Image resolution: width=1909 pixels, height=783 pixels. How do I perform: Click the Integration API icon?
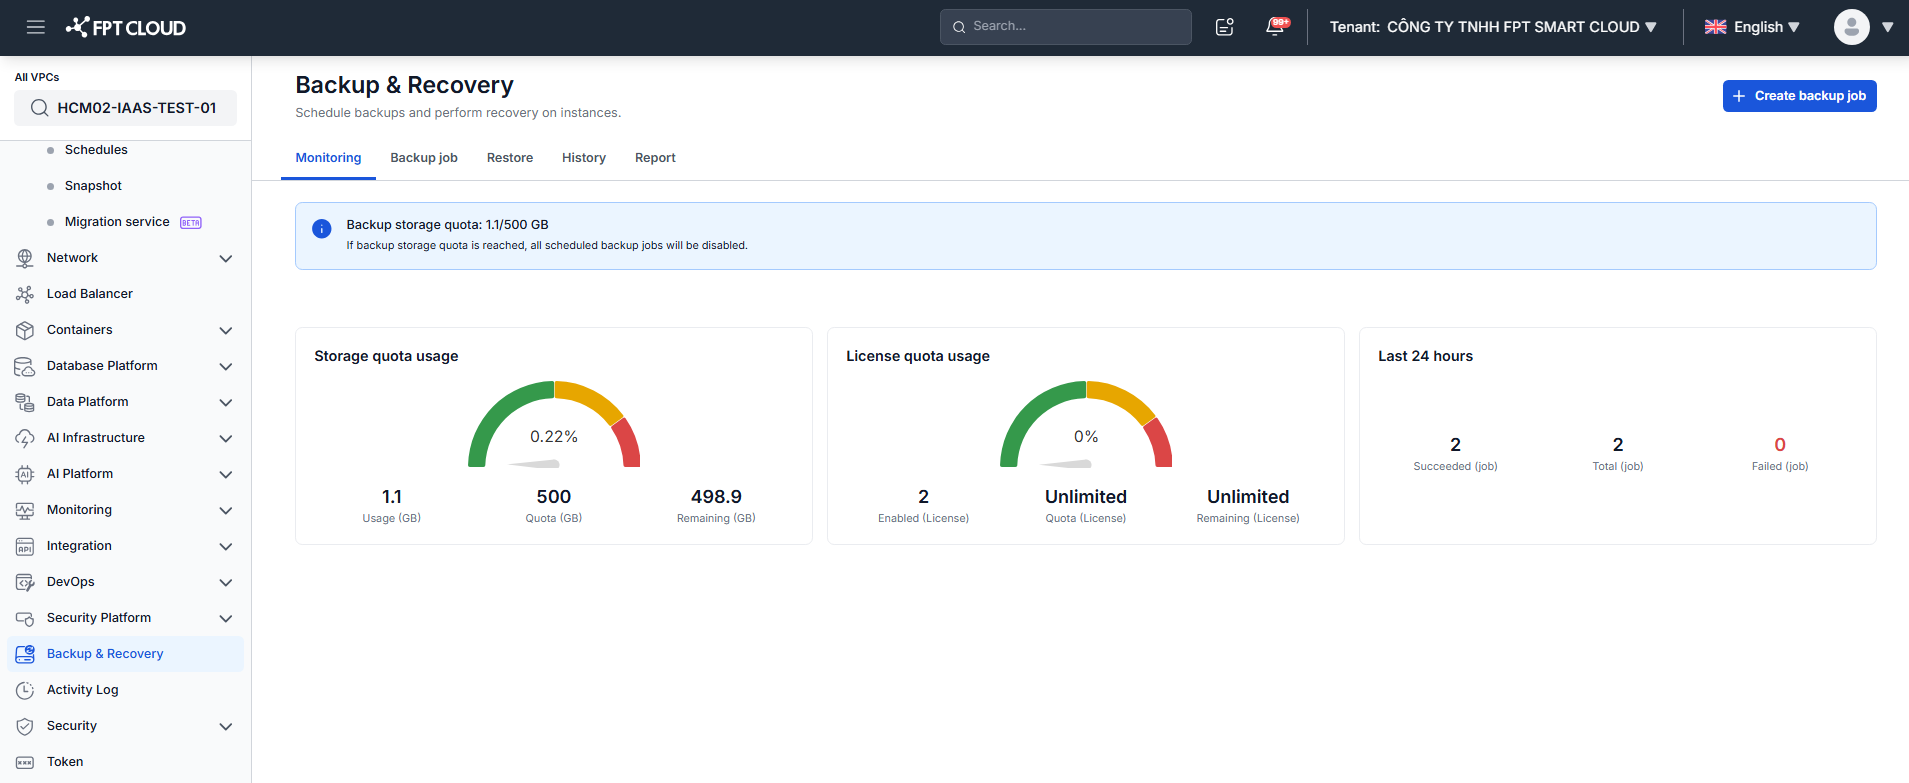(x=25, y=546)
